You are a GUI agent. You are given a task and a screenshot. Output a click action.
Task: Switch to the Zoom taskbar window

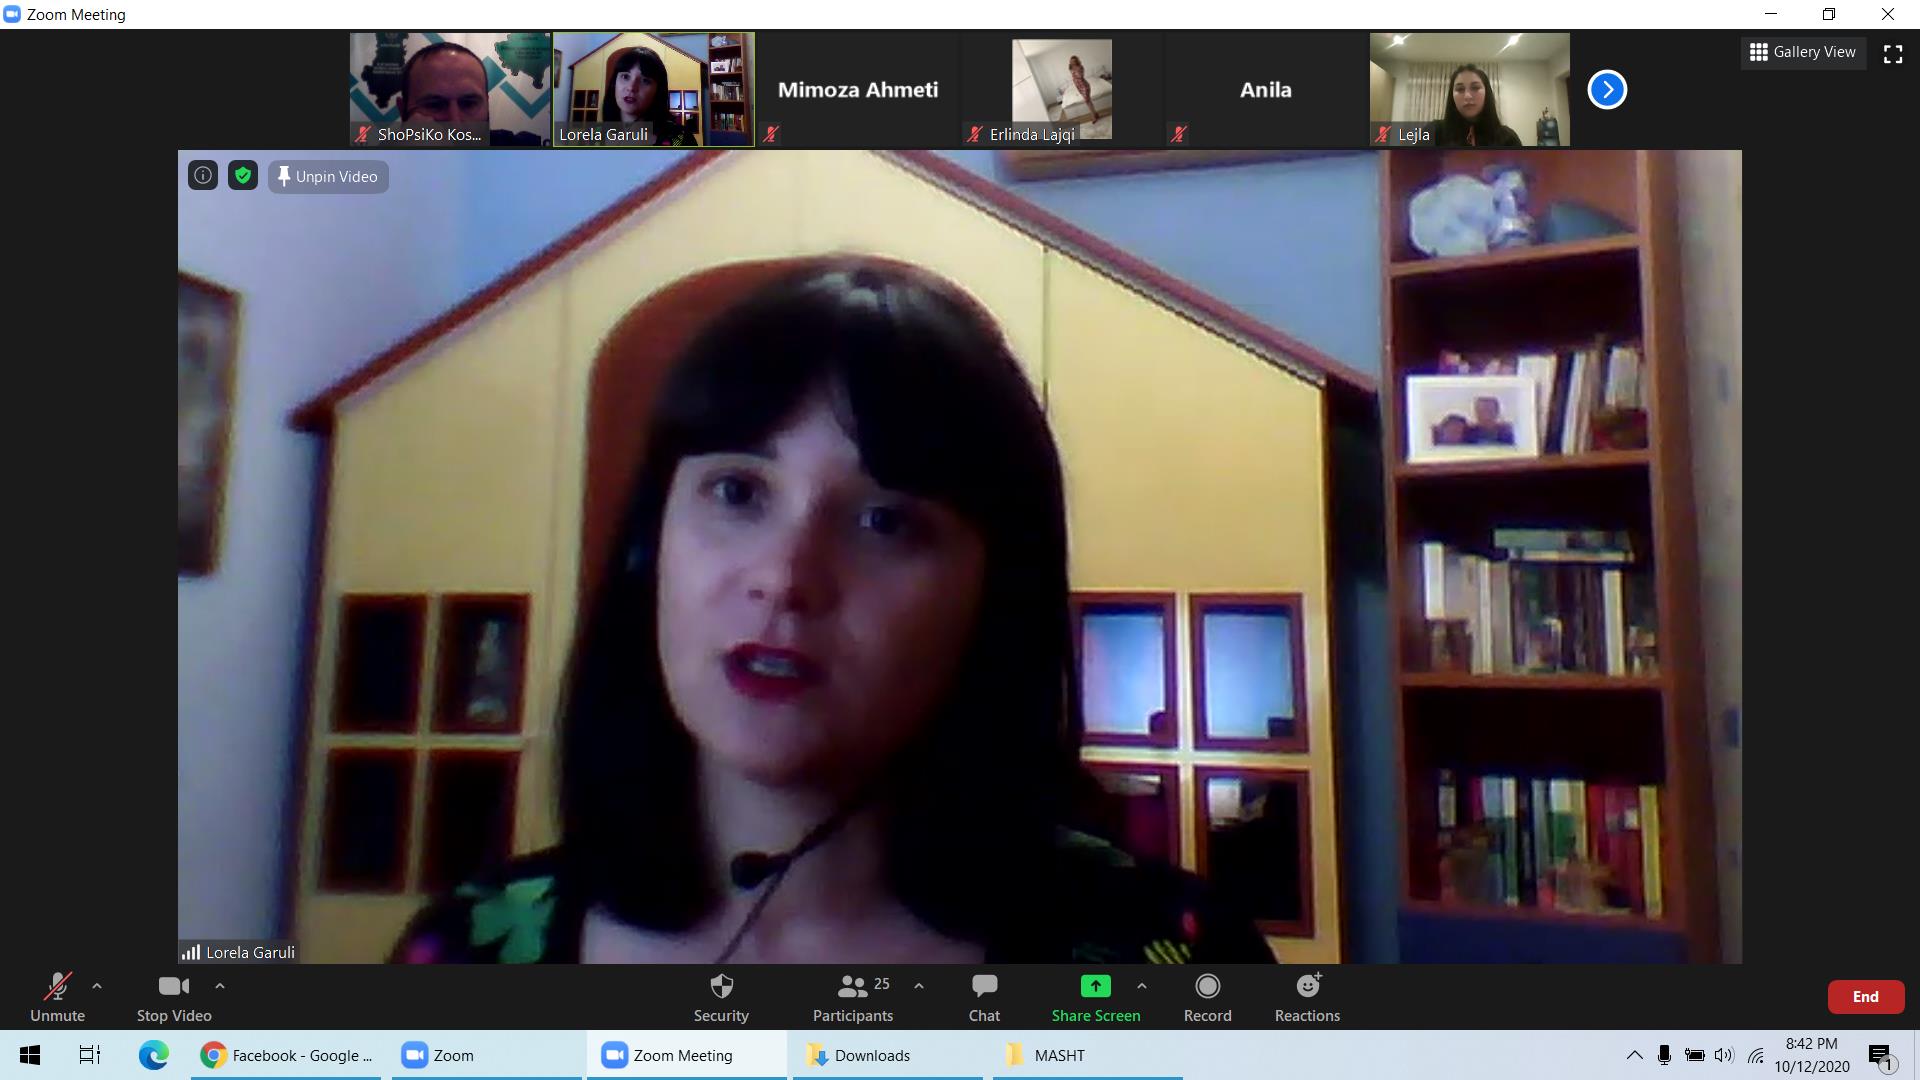(x=486, y=1055)
